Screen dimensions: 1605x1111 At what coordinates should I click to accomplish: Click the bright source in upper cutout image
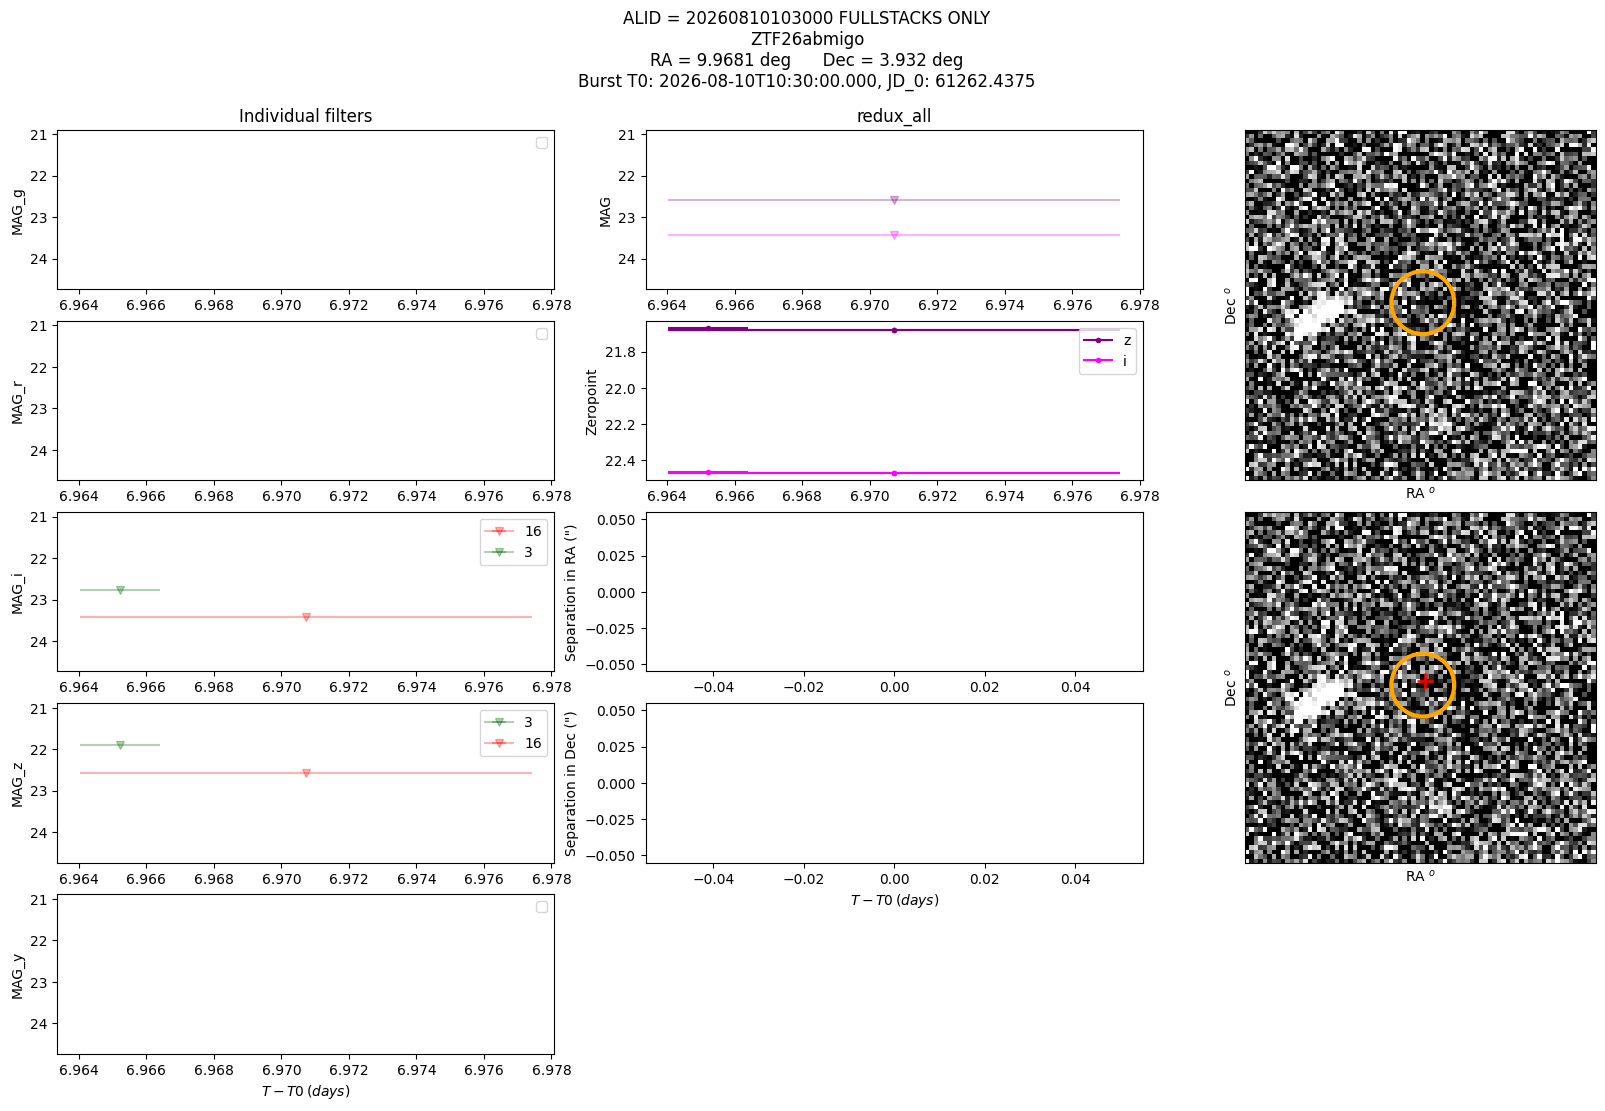(x=1317, y=317)
